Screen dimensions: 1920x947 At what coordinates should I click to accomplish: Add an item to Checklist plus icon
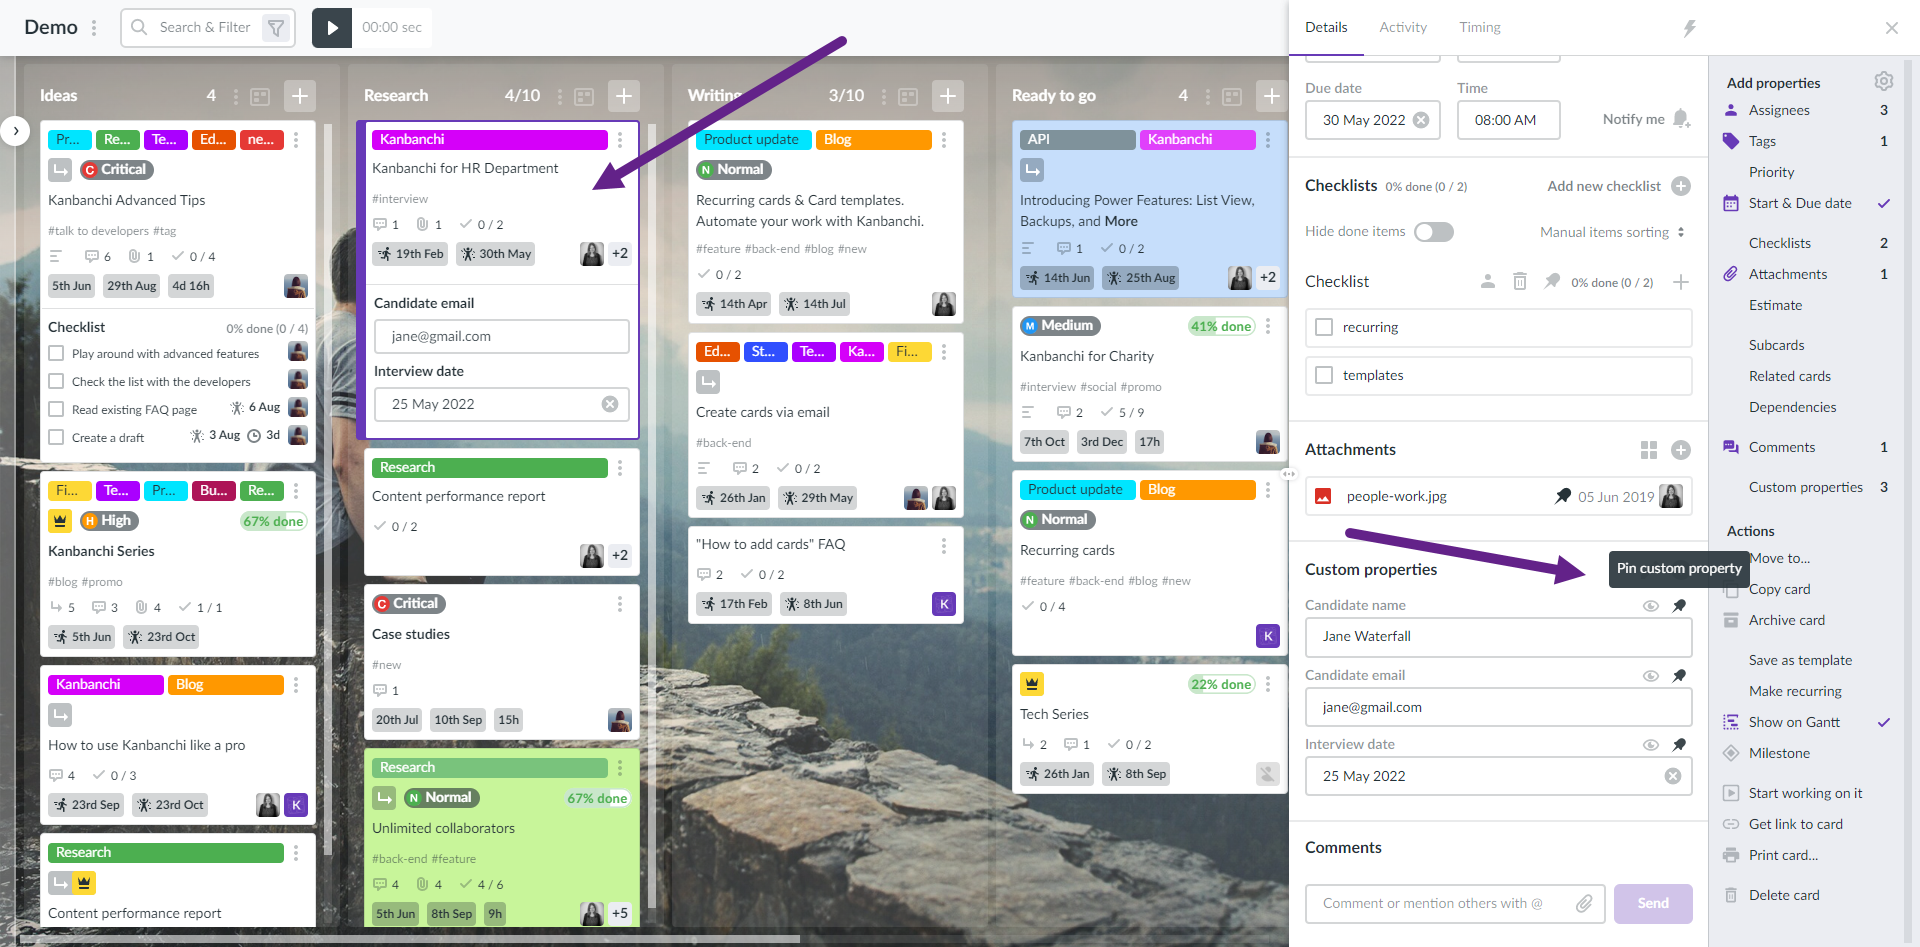pyautogui.click(x=1681, y=282)
